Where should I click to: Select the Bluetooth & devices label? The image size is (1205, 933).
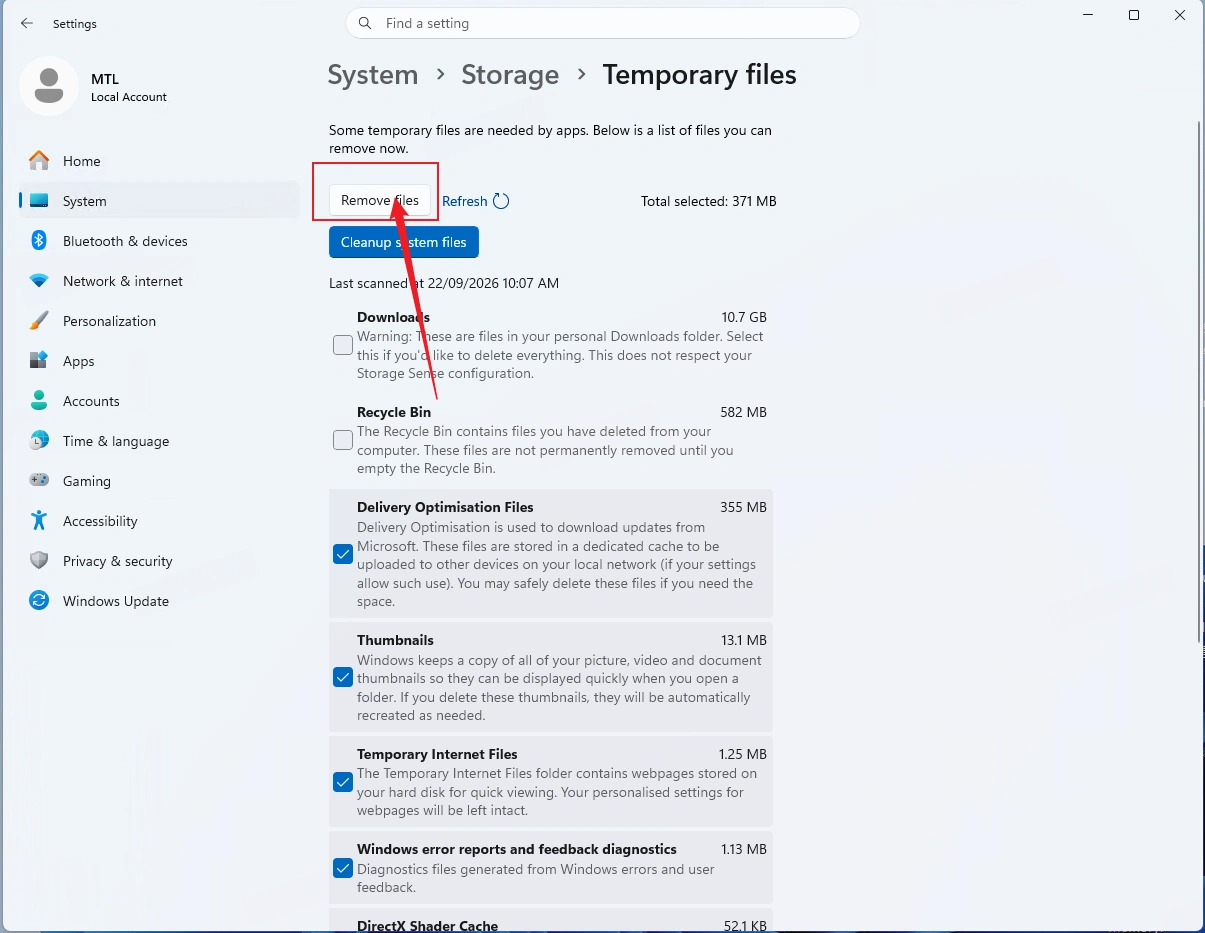coord(125,241)
